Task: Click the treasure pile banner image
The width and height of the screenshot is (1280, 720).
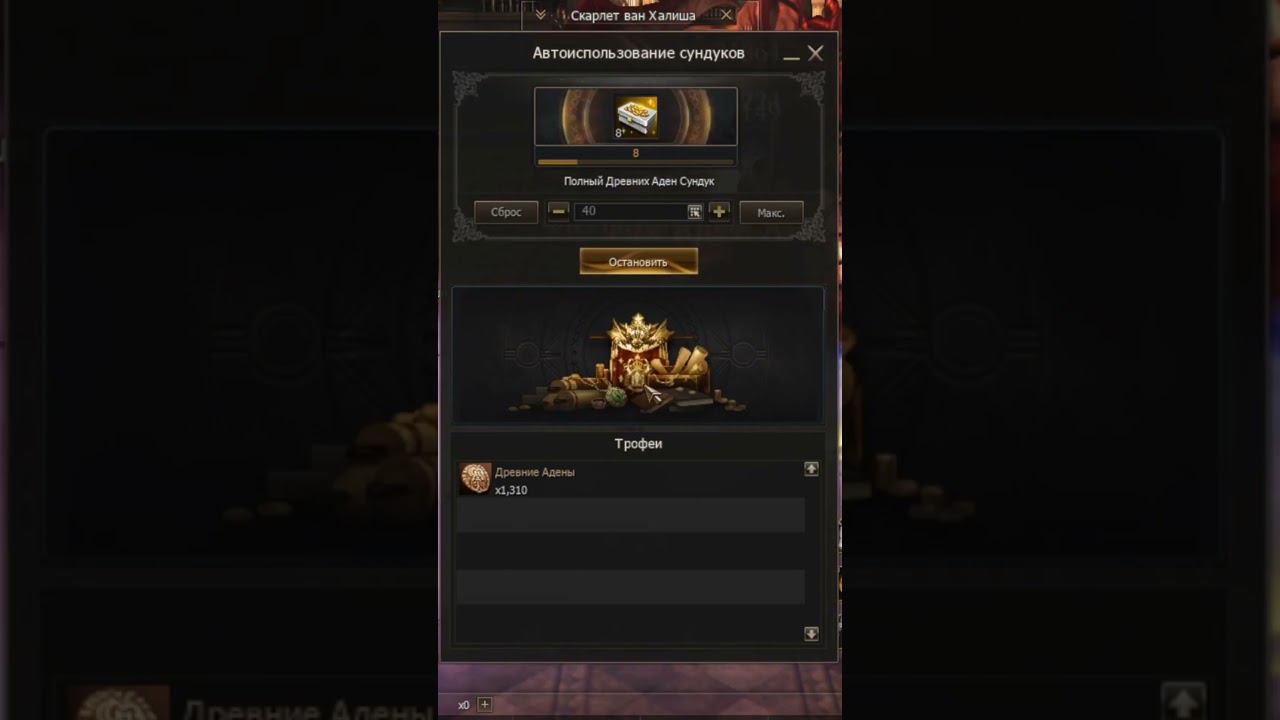Action: (638, 355)
